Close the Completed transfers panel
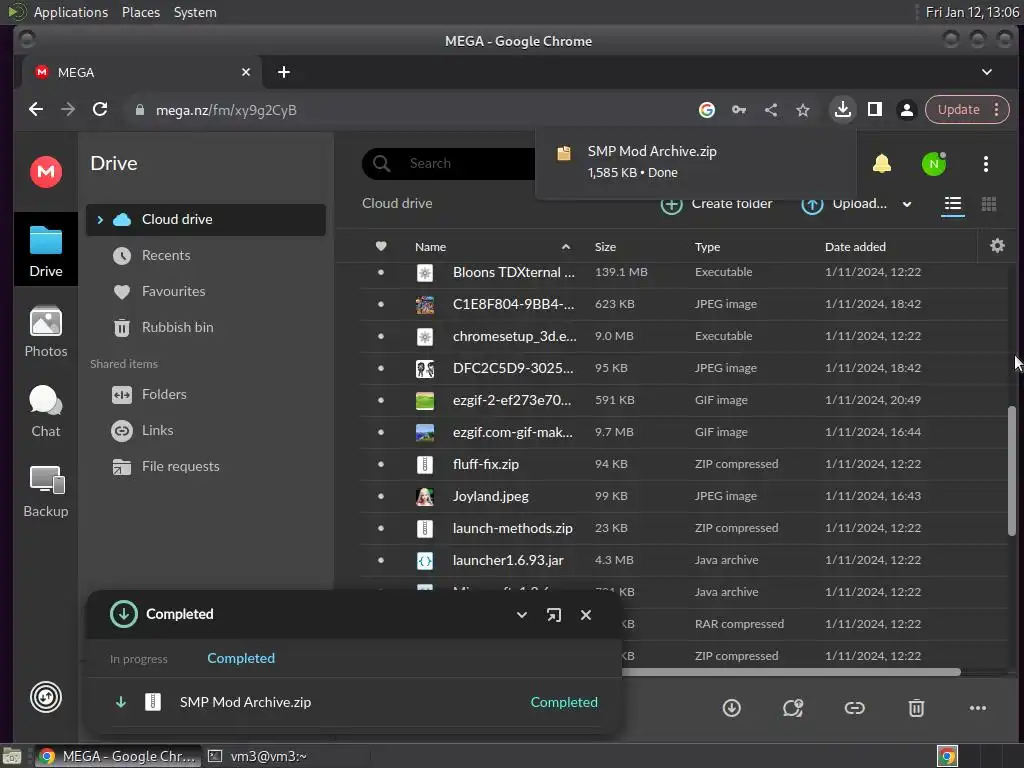 pos(586,615)
